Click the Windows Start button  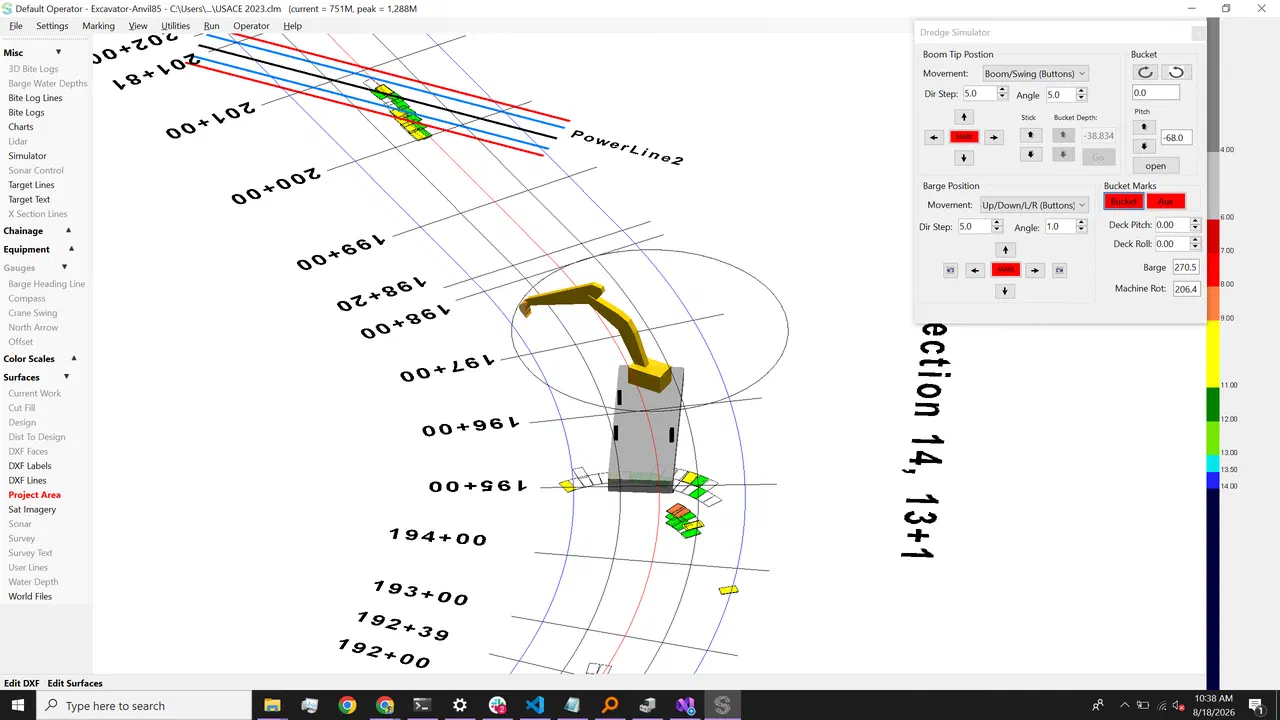[18, 705]
